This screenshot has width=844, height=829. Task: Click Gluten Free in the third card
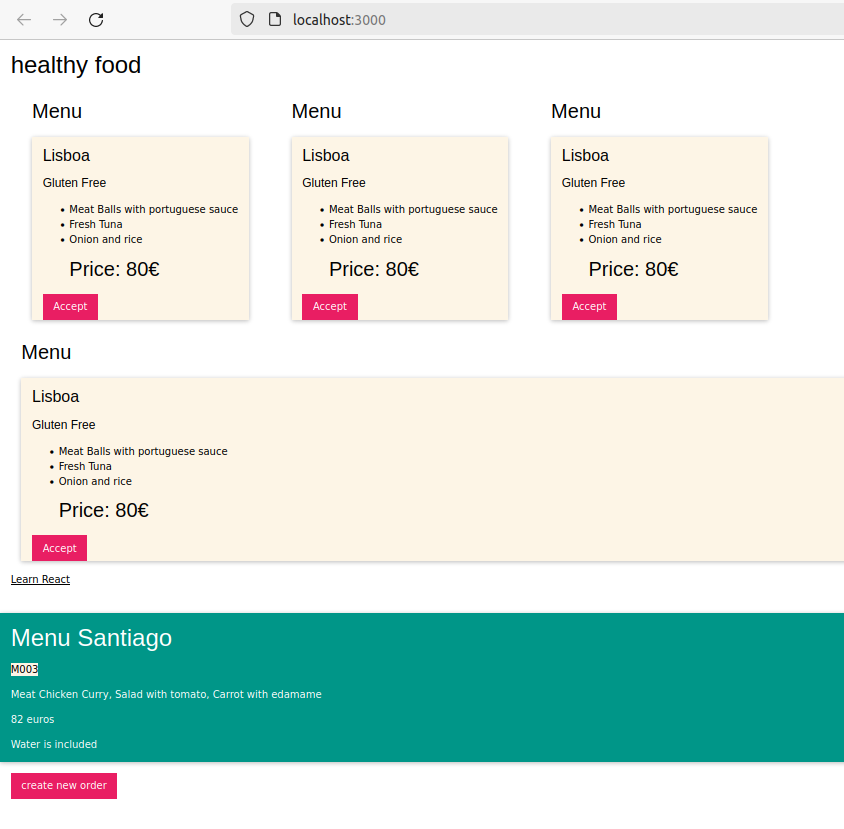tap(593, 183)
